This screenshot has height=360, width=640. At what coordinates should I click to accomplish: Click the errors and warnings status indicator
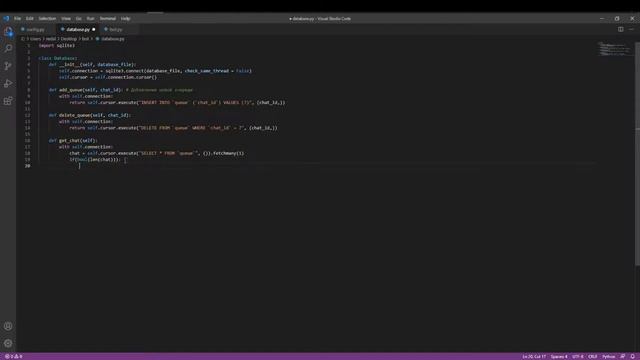(13, 356)
